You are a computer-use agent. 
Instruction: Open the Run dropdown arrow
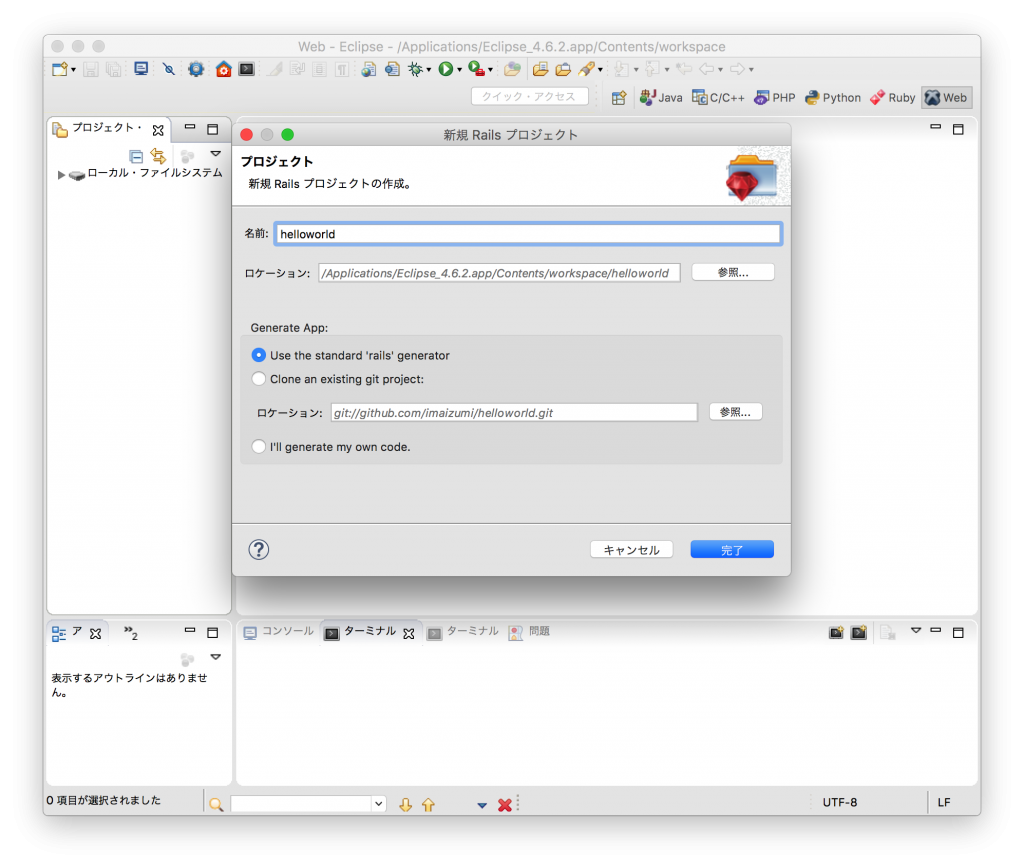coord(459,69)
